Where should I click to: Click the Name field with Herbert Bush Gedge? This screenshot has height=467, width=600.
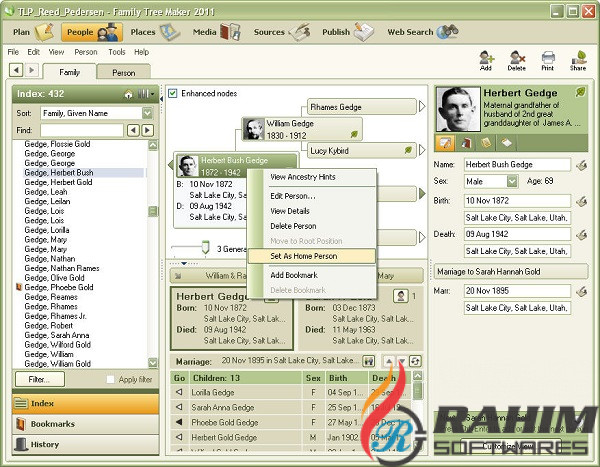click(517, 165)
